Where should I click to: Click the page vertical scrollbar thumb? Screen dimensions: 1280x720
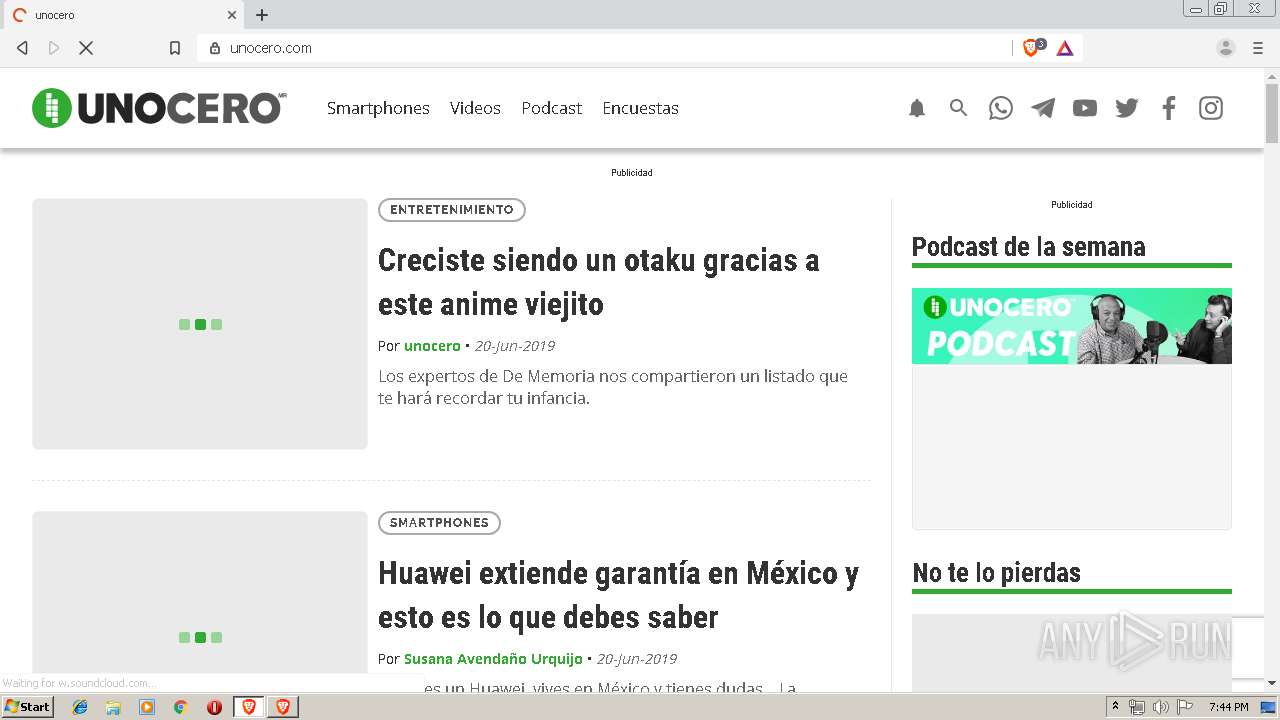(1272, 114)
